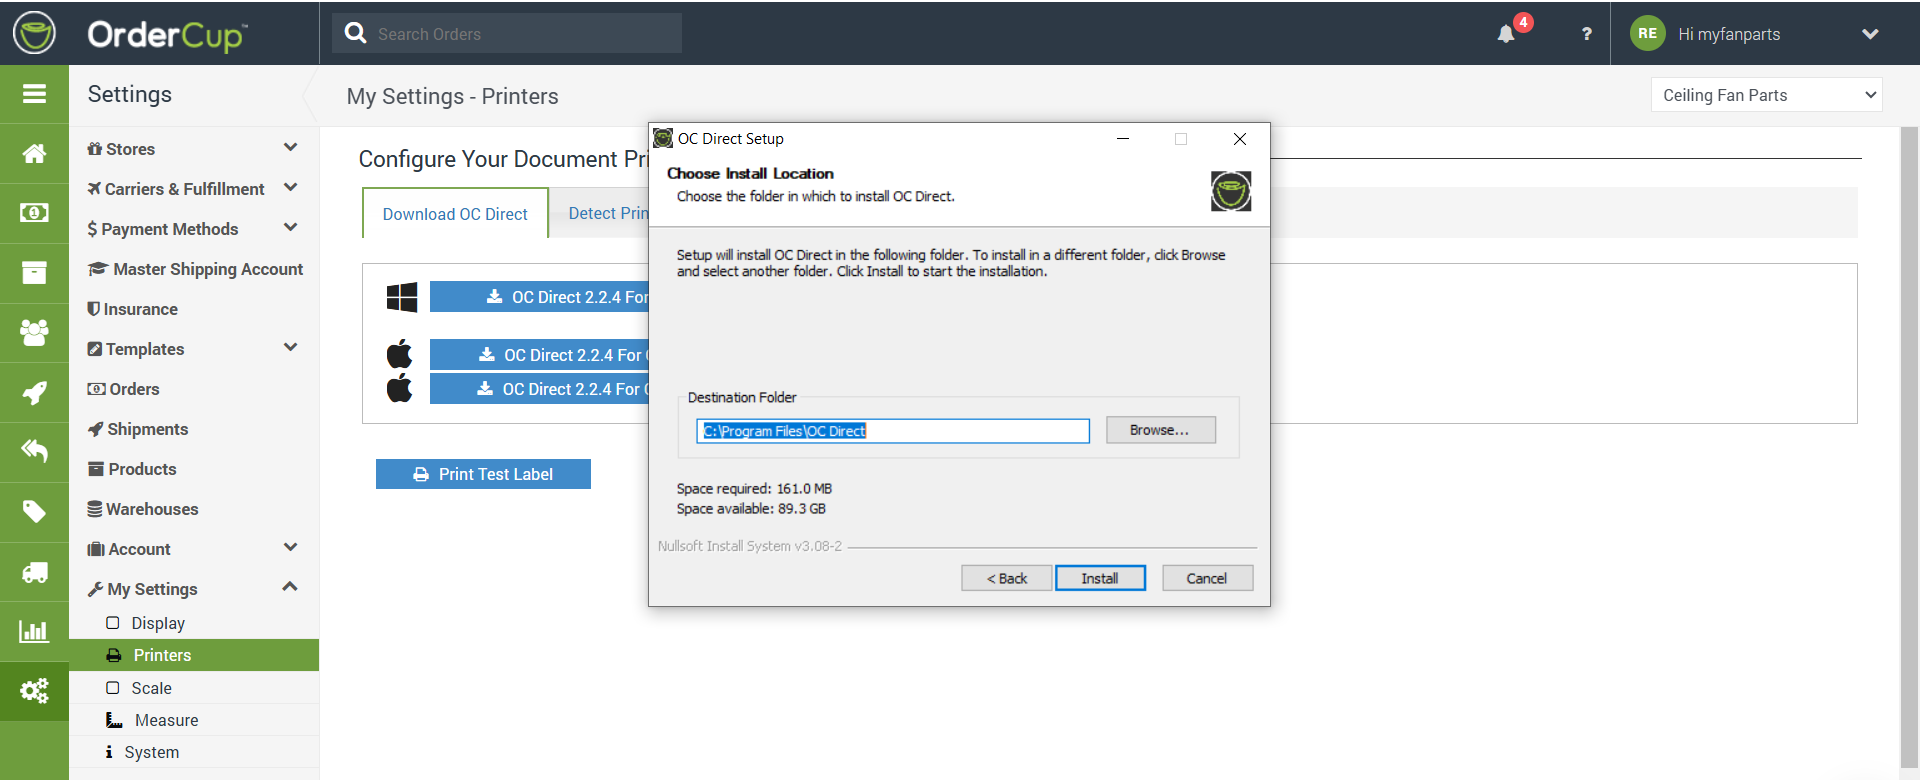This screenshot has height=780, width=1920.
Task: Open the OrderCup logo home link
Action: (x=166, y=35)
